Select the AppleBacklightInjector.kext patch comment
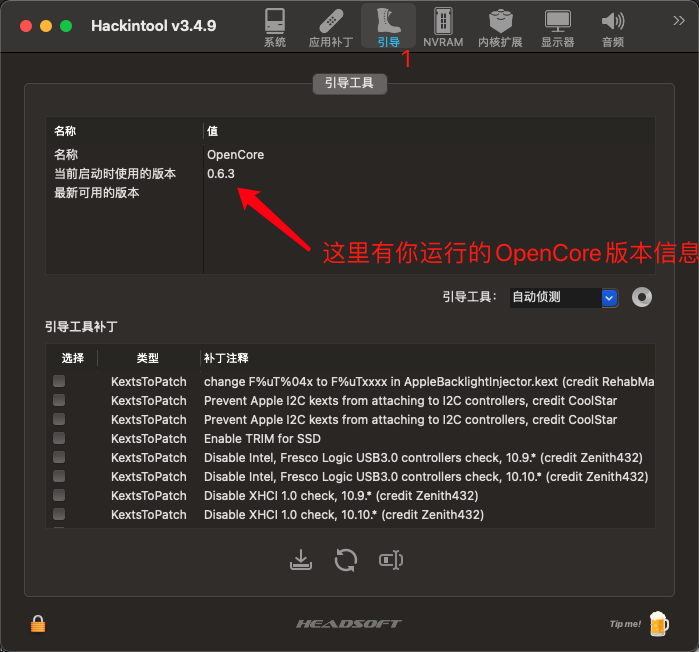Screen dimensions: 699x652 [429, 382]
